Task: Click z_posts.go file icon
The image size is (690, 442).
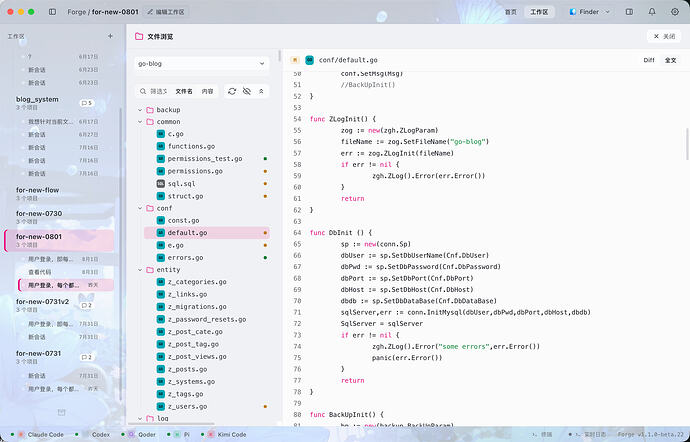Action: (161, 369)
